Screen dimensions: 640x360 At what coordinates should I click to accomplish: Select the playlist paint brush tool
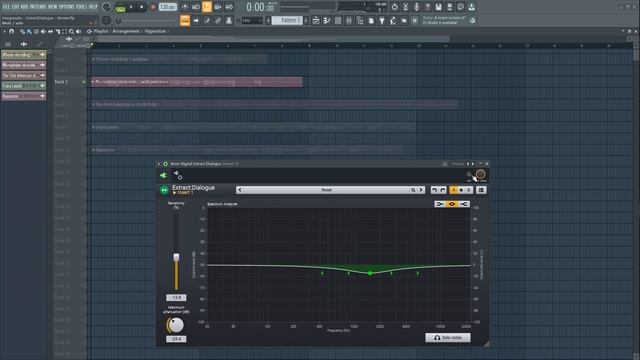click(x=29, y=31)
